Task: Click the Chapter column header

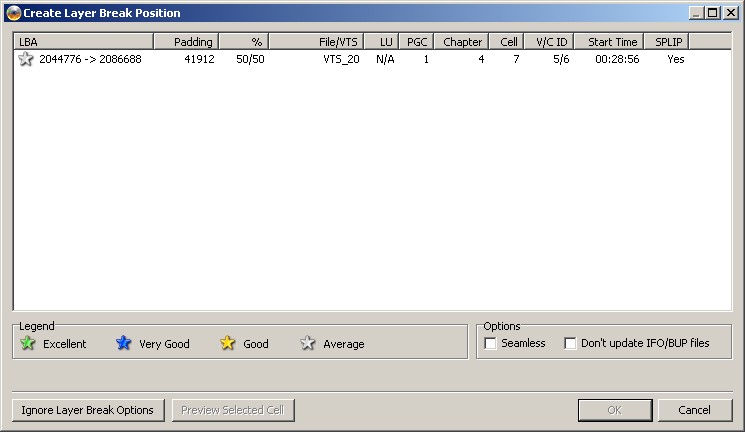Action: (459, 42)
